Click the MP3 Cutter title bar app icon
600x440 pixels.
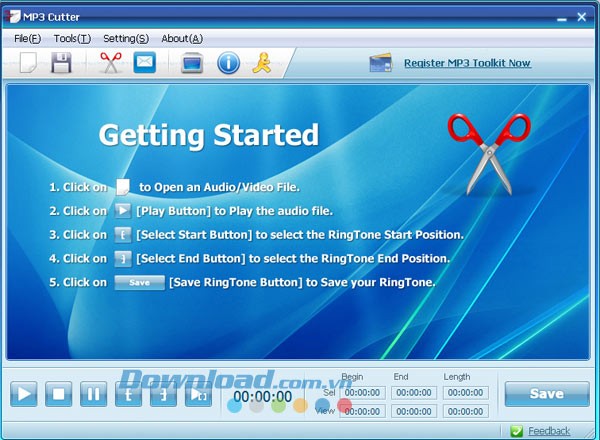14,16
